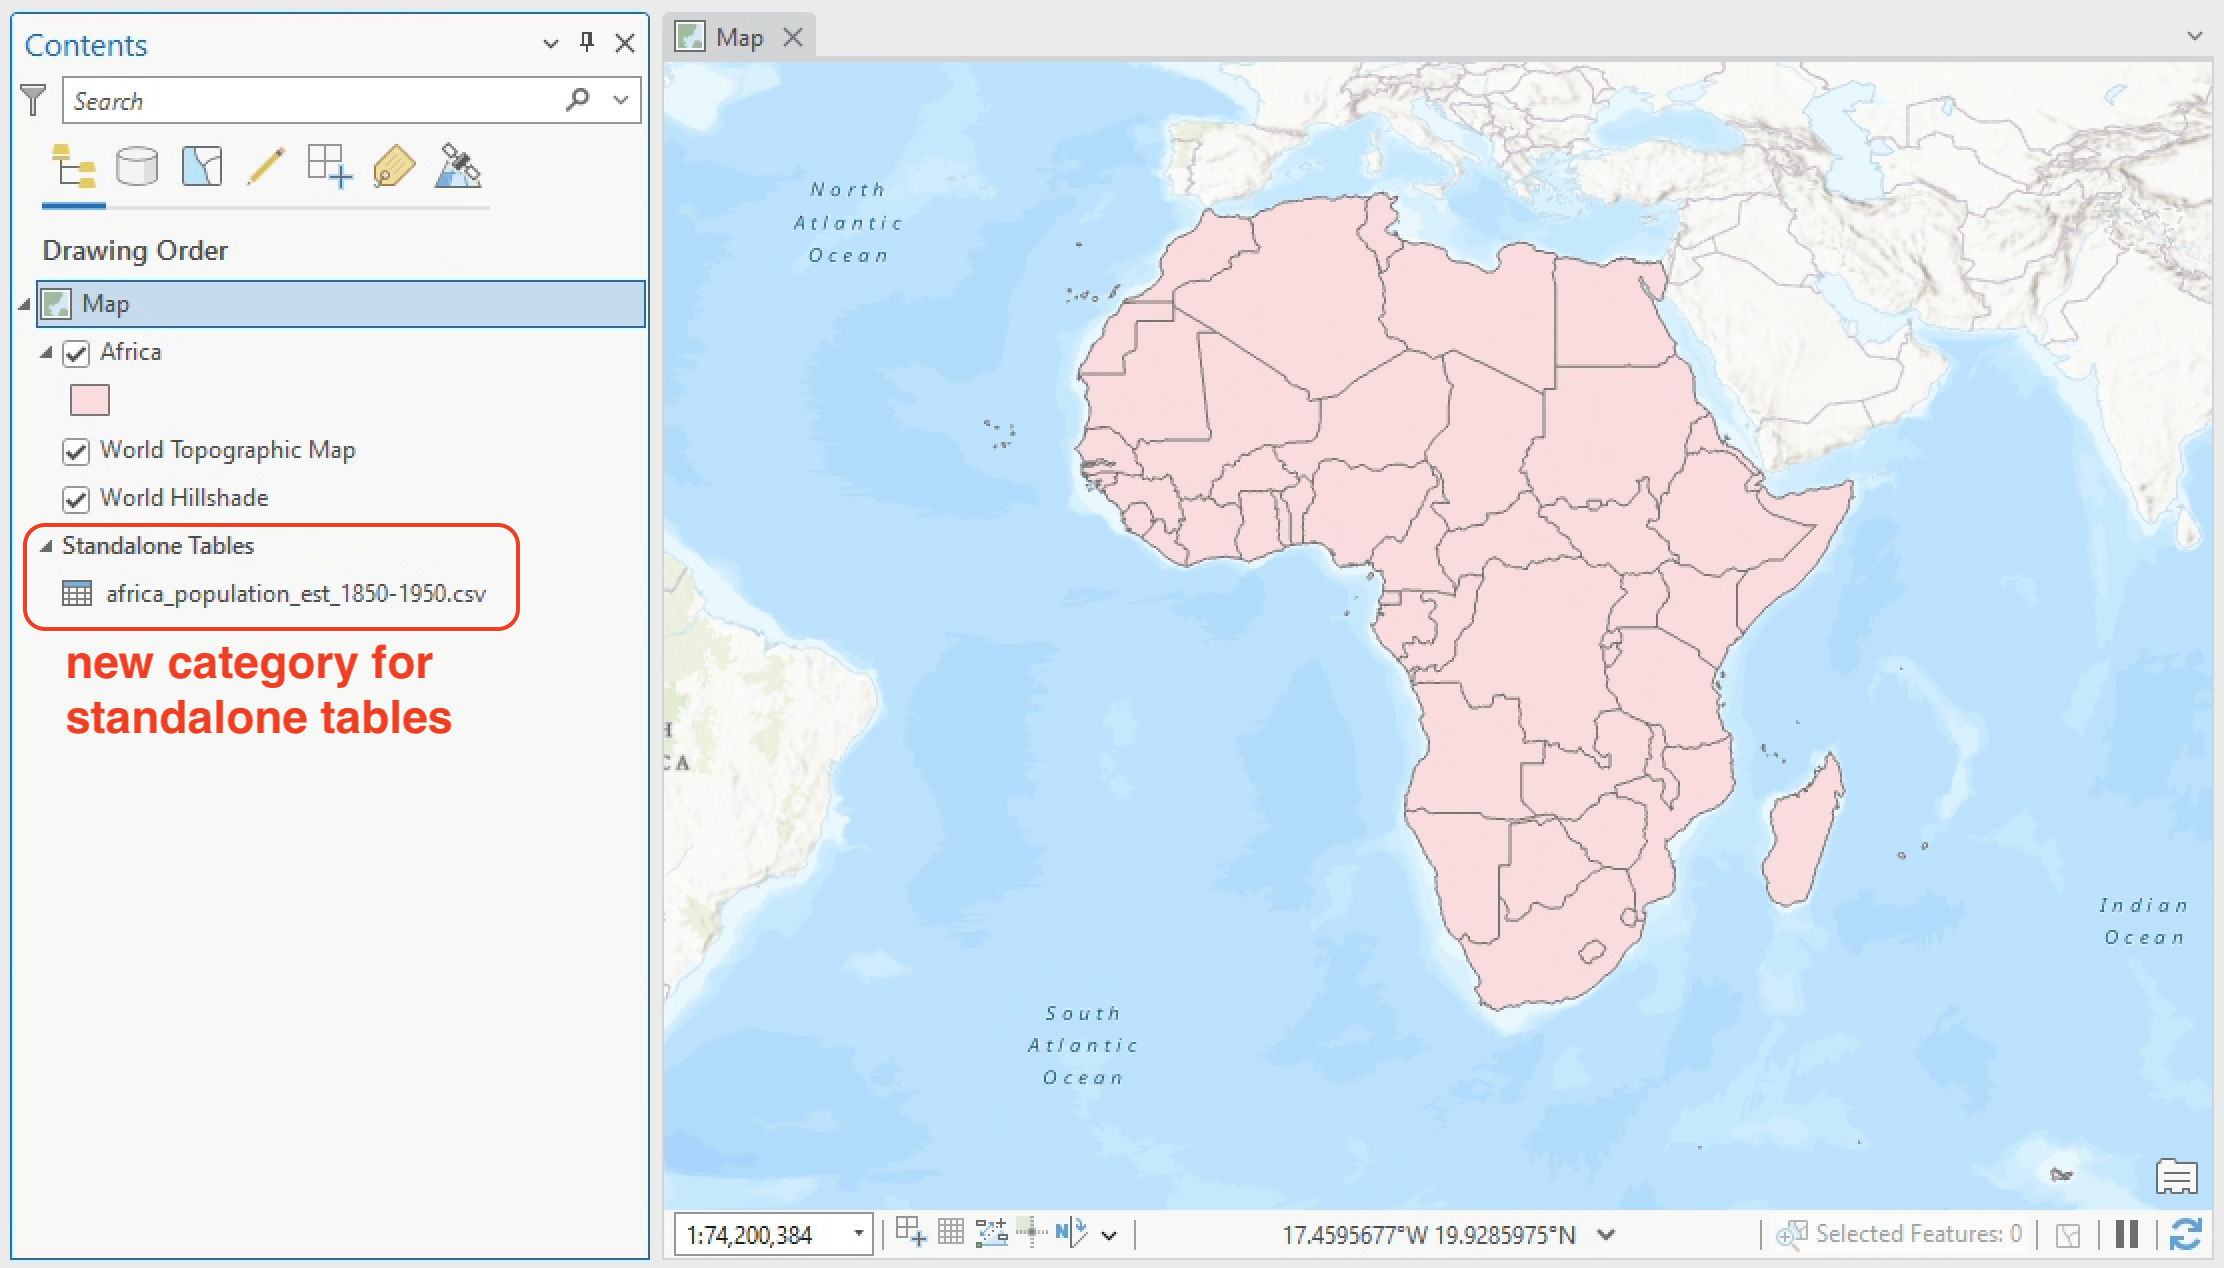The width and height of the screenshot is (2224, 1268).
Task: Refresh the map view
Action: 2185,1234
